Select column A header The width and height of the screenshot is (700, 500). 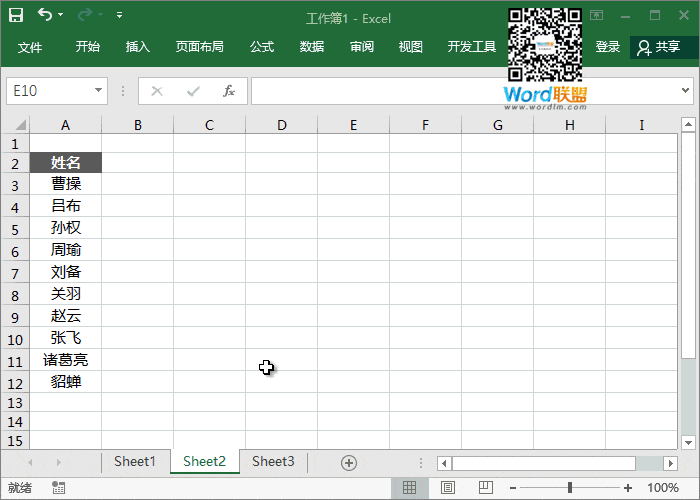tap(66, 125)
